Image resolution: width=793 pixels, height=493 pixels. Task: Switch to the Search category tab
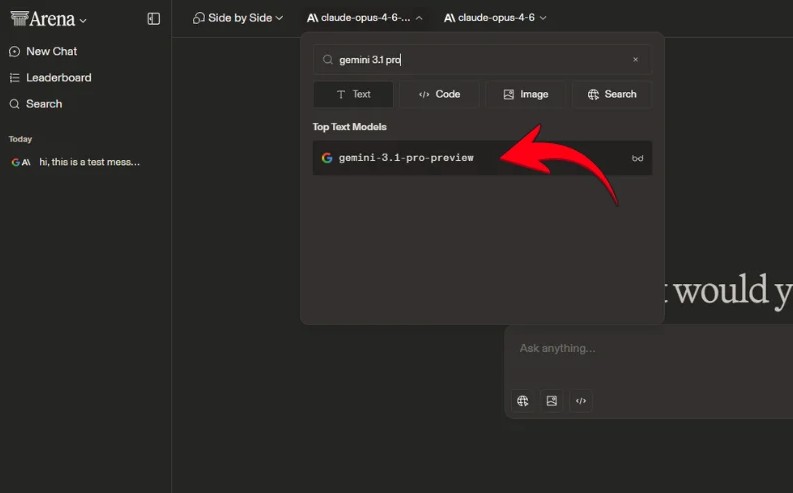pyautogui.click(x=612, y=94)
